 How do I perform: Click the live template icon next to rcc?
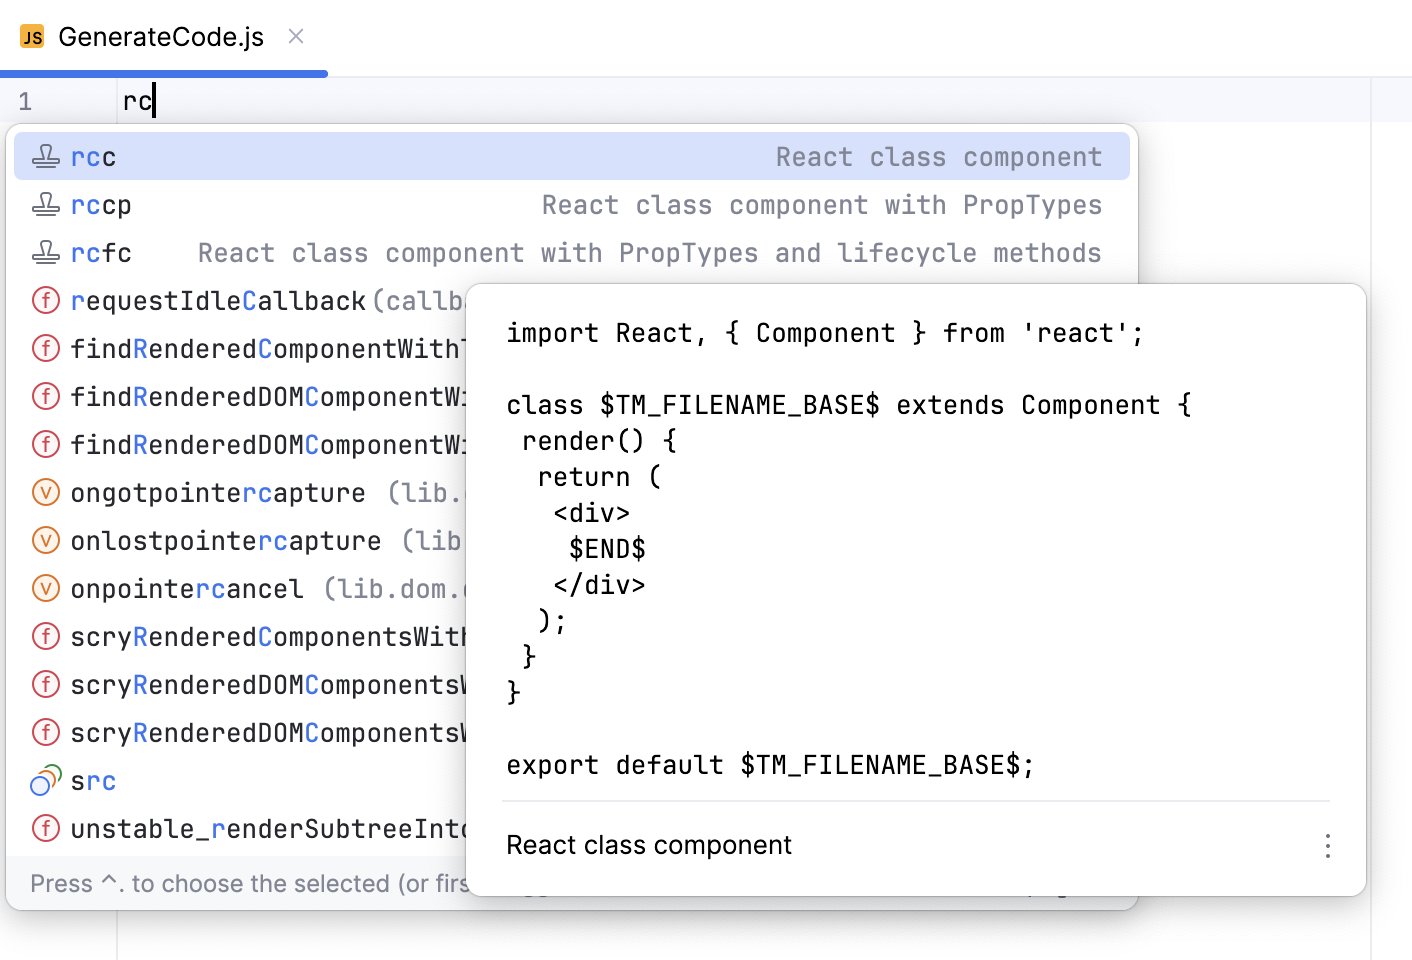[x=46, y=156]
